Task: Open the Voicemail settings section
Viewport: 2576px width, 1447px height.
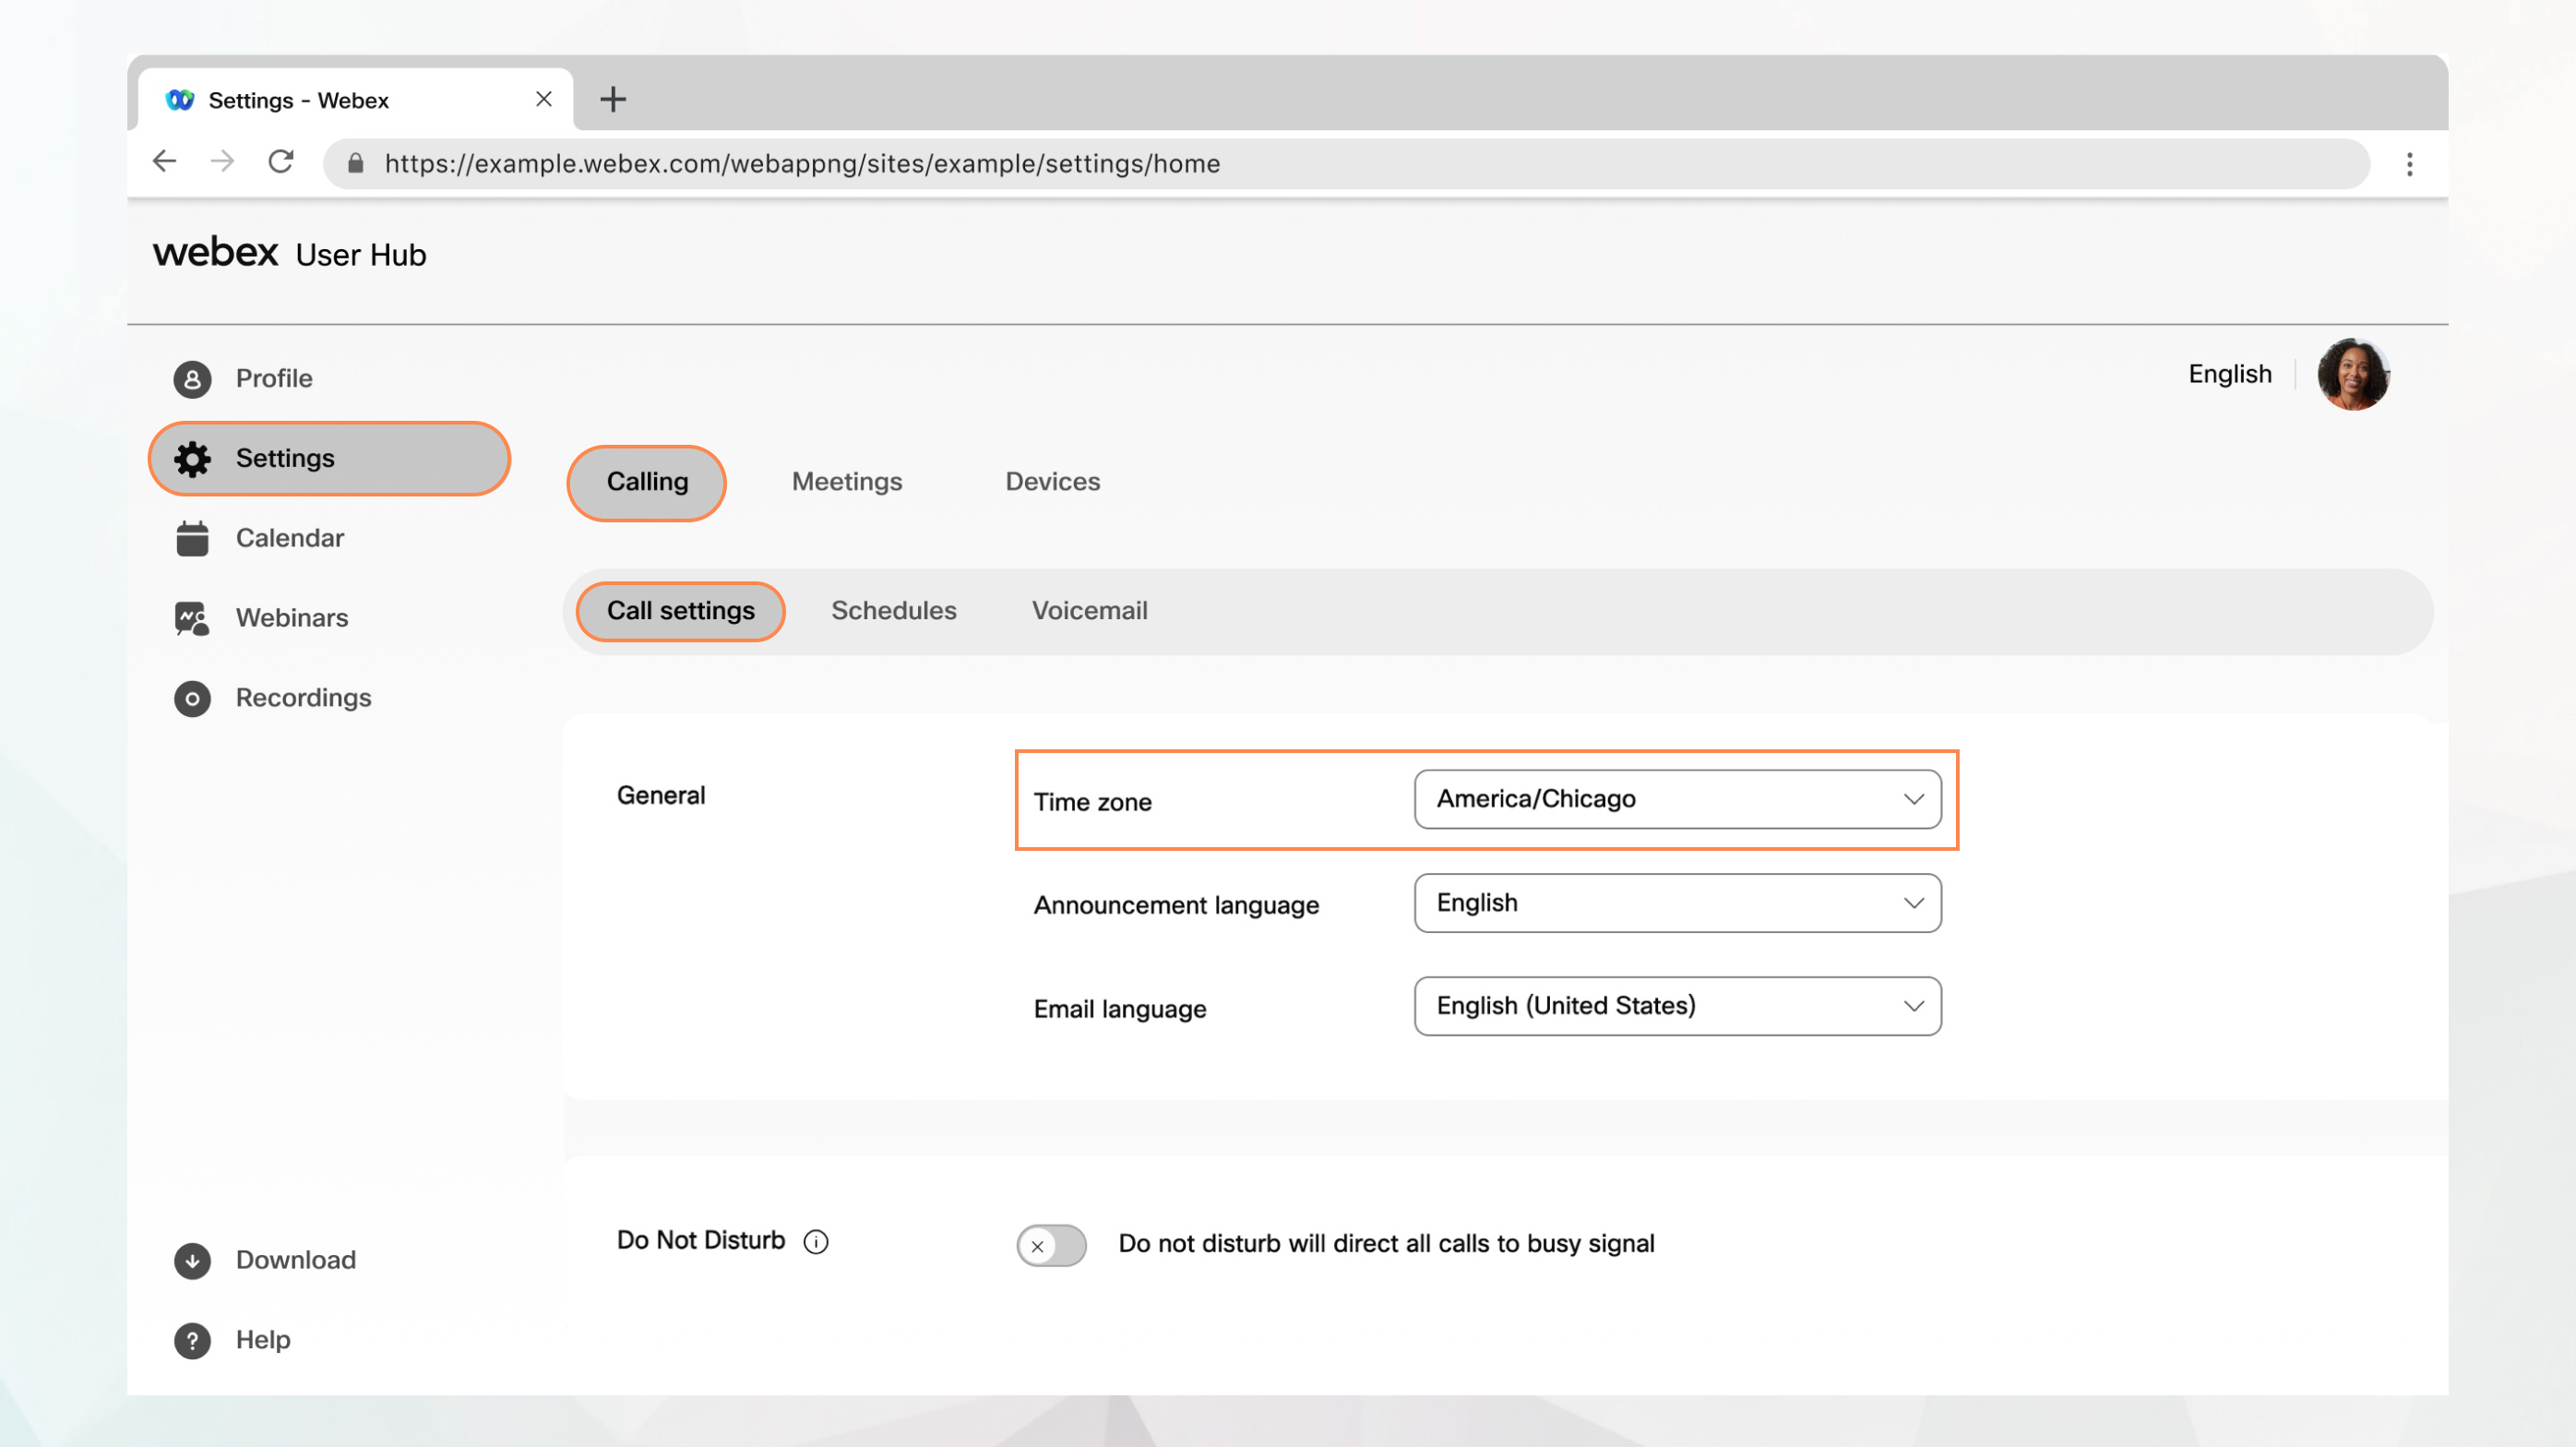Action: coord(1088,608)
